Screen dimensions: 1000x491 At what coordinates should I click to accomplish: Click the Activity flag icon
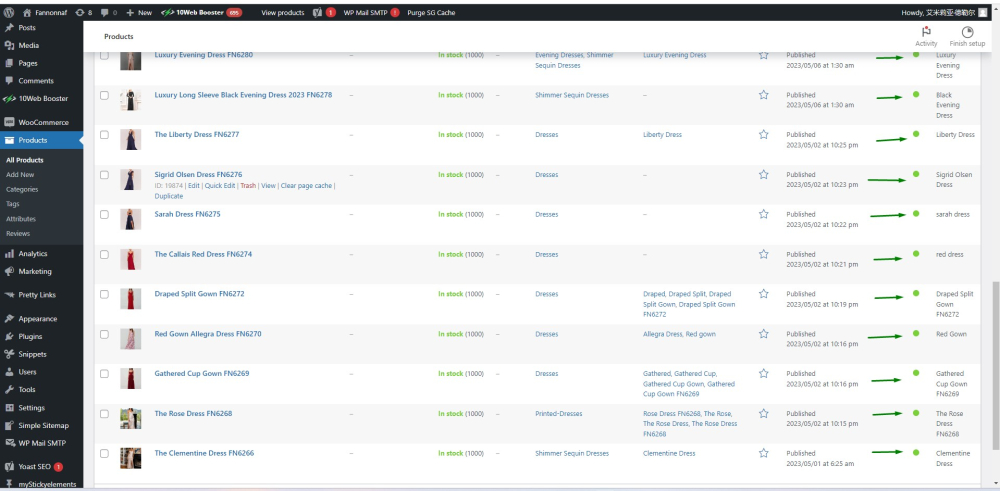[926, 32]
